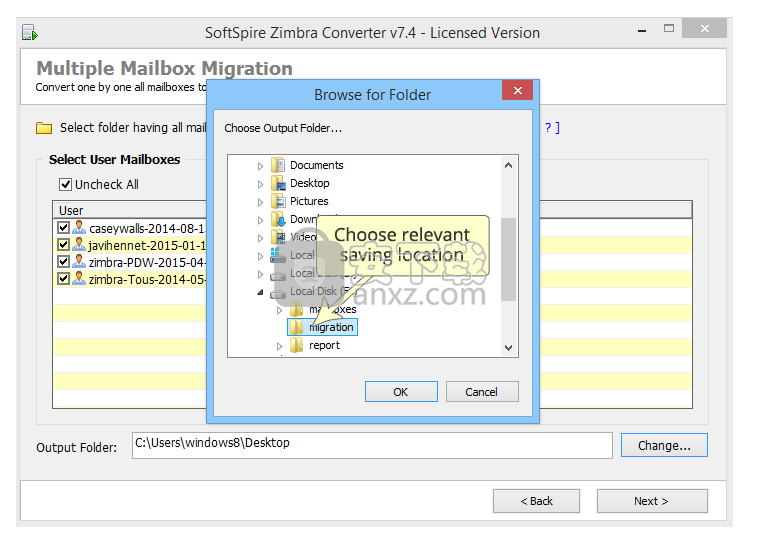Select the Desktop folder label
Screen dimensions: 765x538
(310, 183)
